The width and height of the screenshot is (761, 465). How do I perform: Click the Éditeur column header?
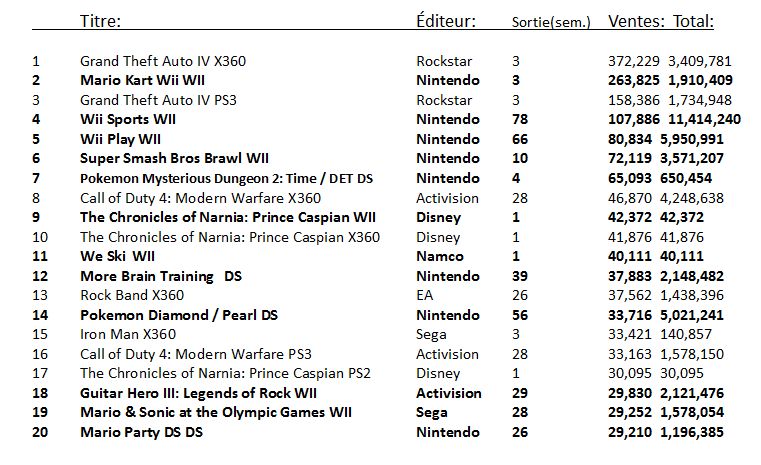[x=446, y=21]
